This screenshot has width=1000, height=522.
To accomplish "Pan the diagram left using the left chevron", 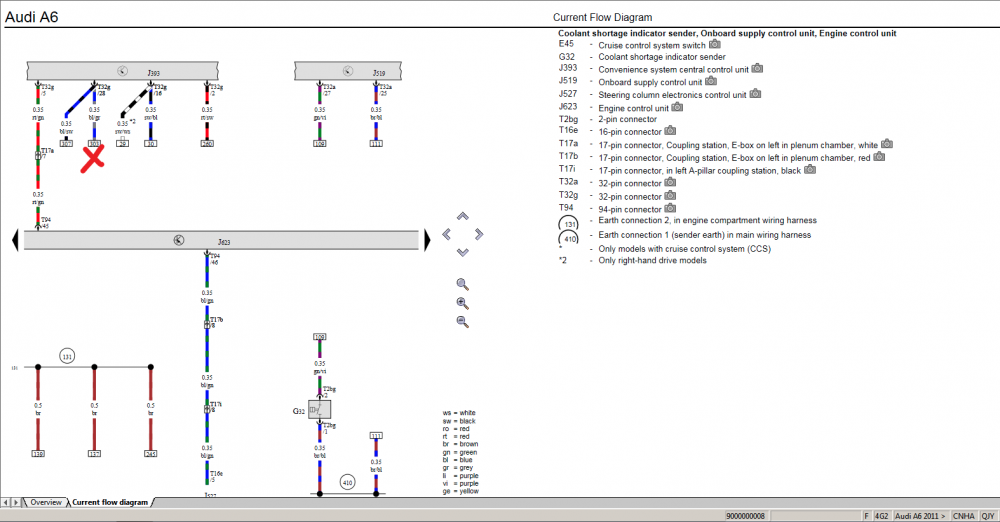I will [446, 234].
